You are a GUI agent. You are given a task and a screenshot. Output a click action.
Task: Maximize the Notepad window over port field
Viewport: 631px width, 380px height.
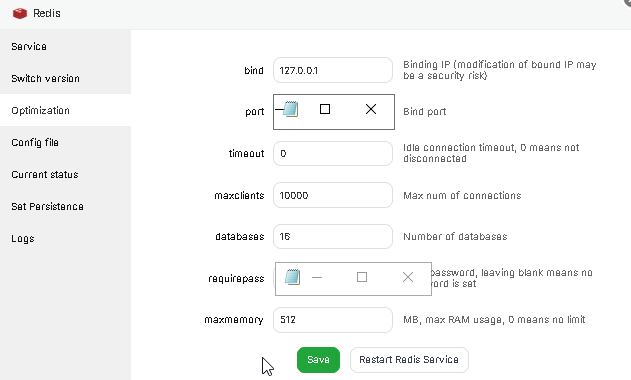tap(325, 109)
